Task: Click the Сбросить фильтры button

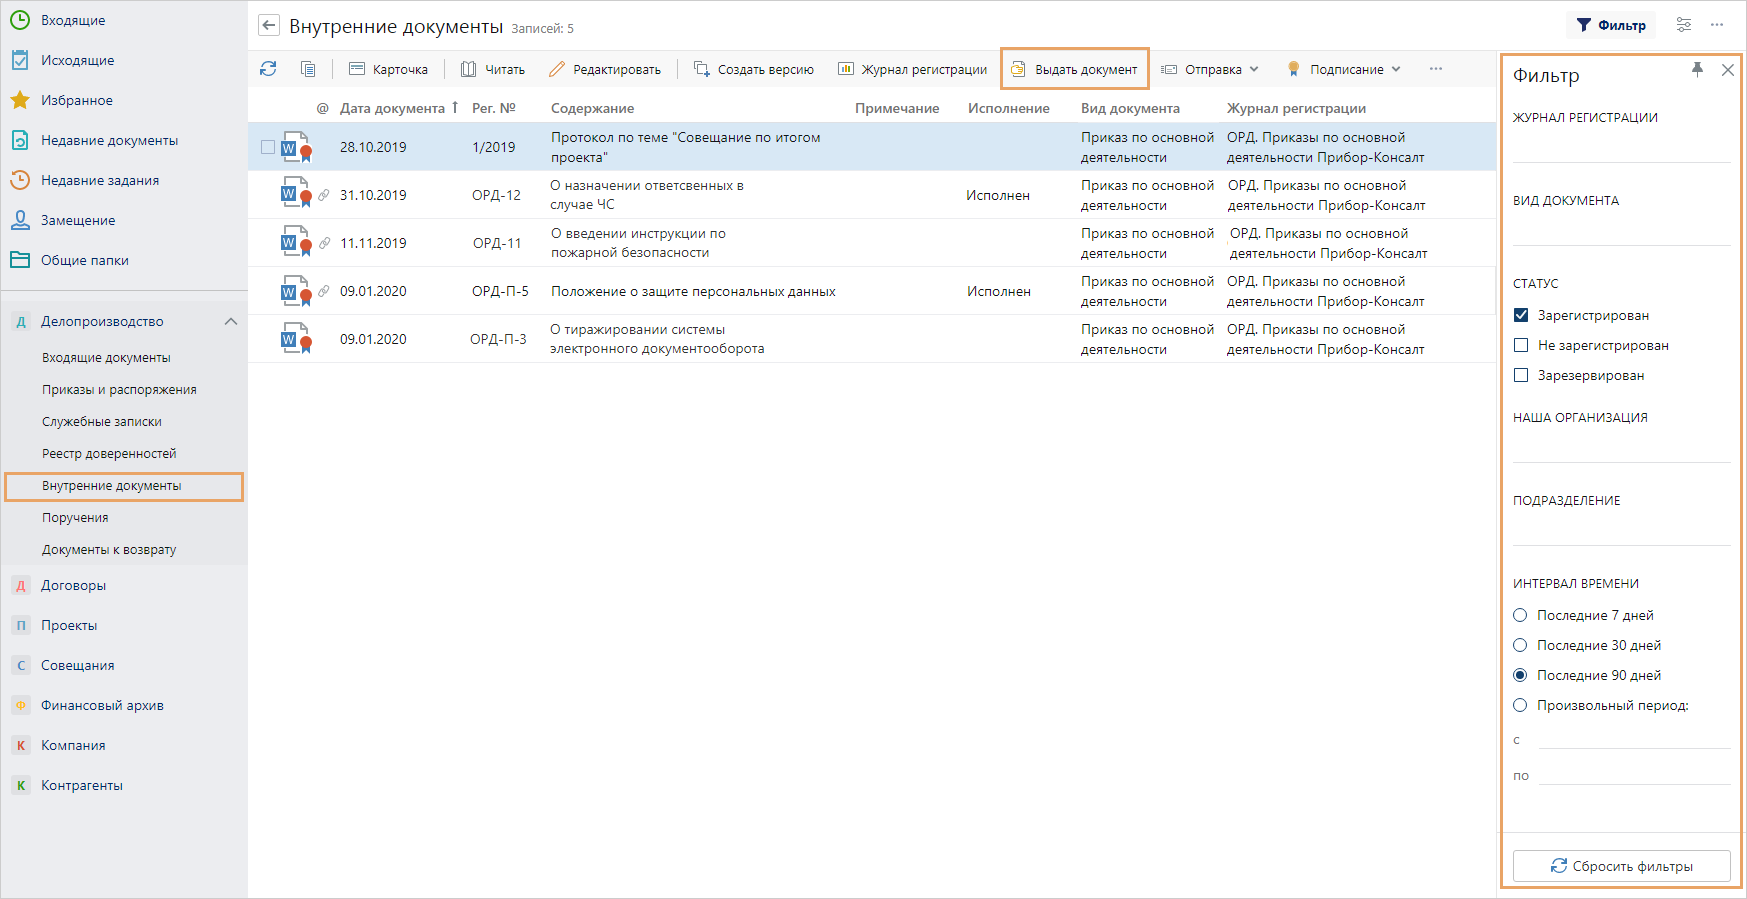Action: click(x=1621, y=866)
